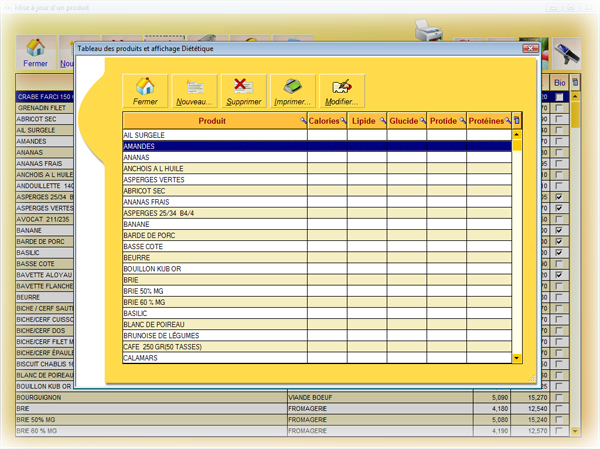
Task: Click VIANDE BOEUF cell in the background list
Action: click(x=380, y=397)
